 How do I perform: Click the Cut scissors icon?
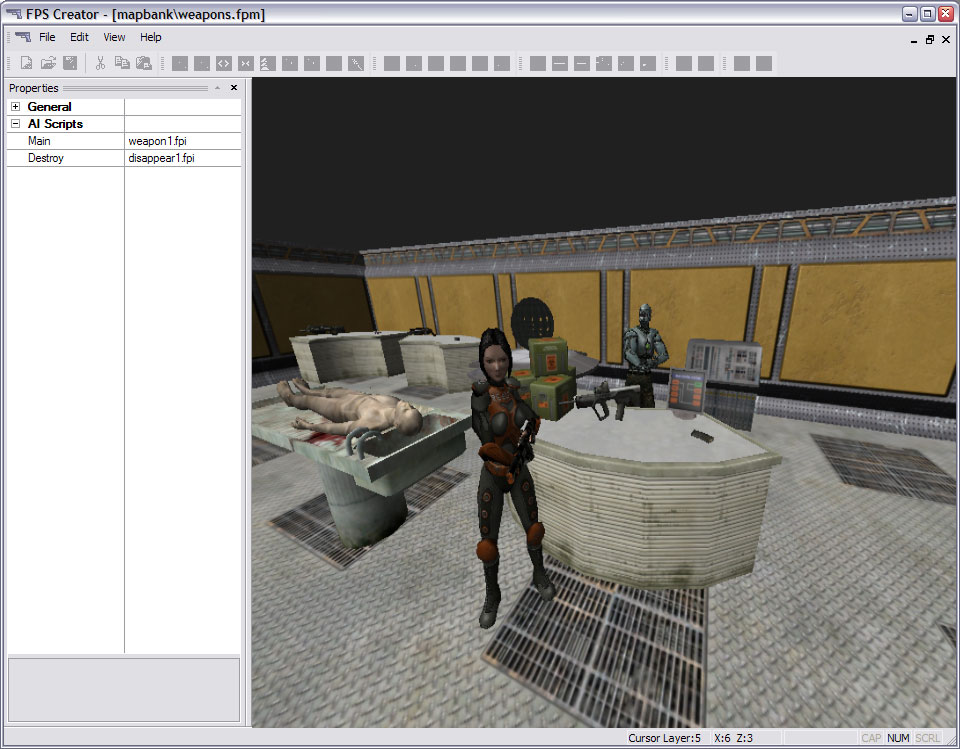(100, 63)
